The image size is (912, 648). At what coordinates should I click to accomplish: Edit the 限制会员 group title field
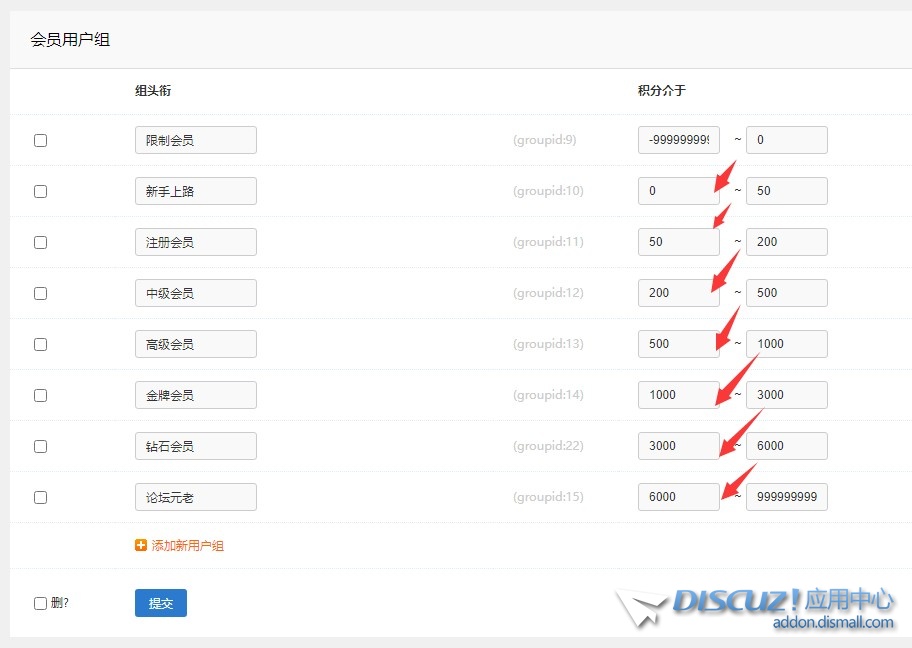[x=195, y=140]
